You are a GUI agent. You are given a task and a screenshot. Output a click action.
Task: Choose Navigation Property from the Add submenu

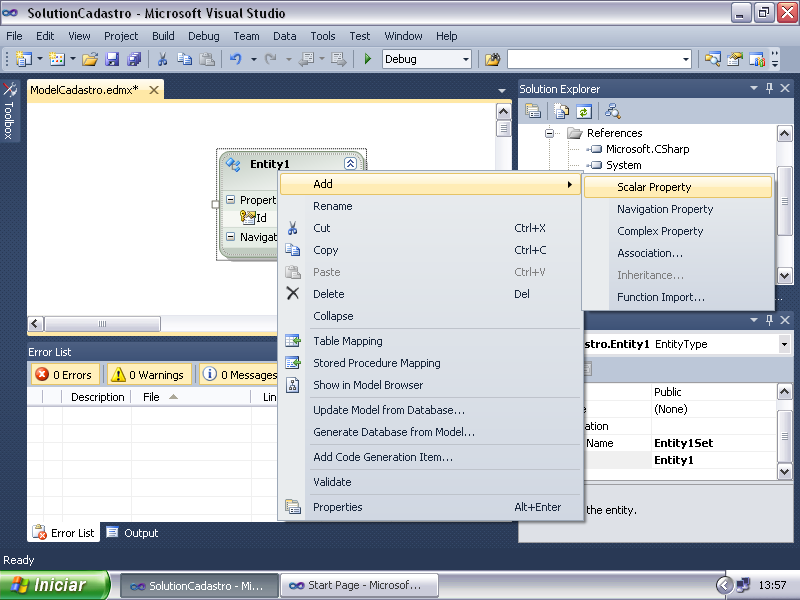coord(678,209)
